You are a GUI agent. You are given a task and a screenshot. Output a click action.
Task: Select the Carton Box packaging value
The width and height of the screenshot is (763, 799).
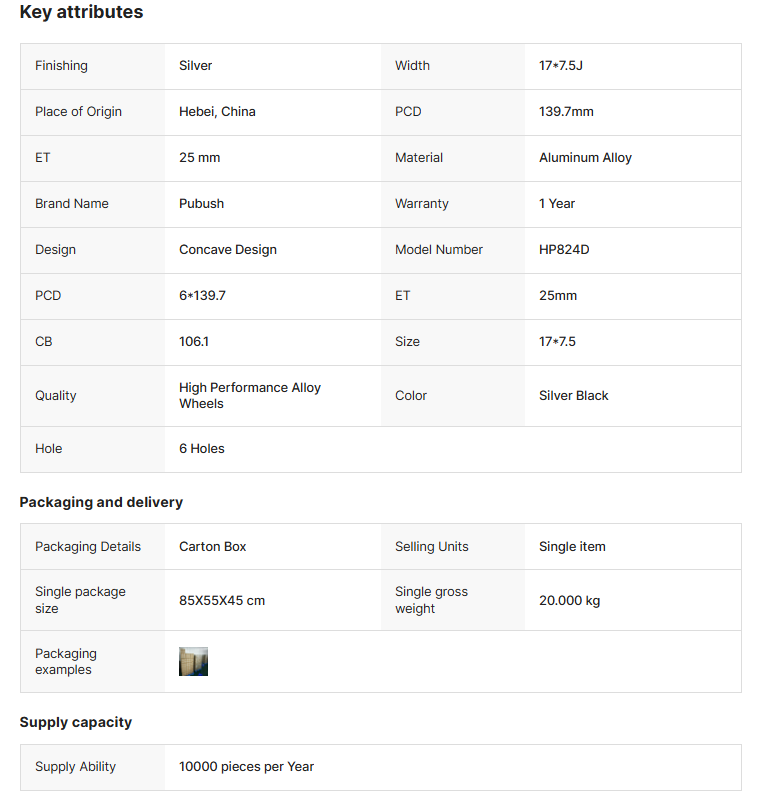tap(212, 547)
